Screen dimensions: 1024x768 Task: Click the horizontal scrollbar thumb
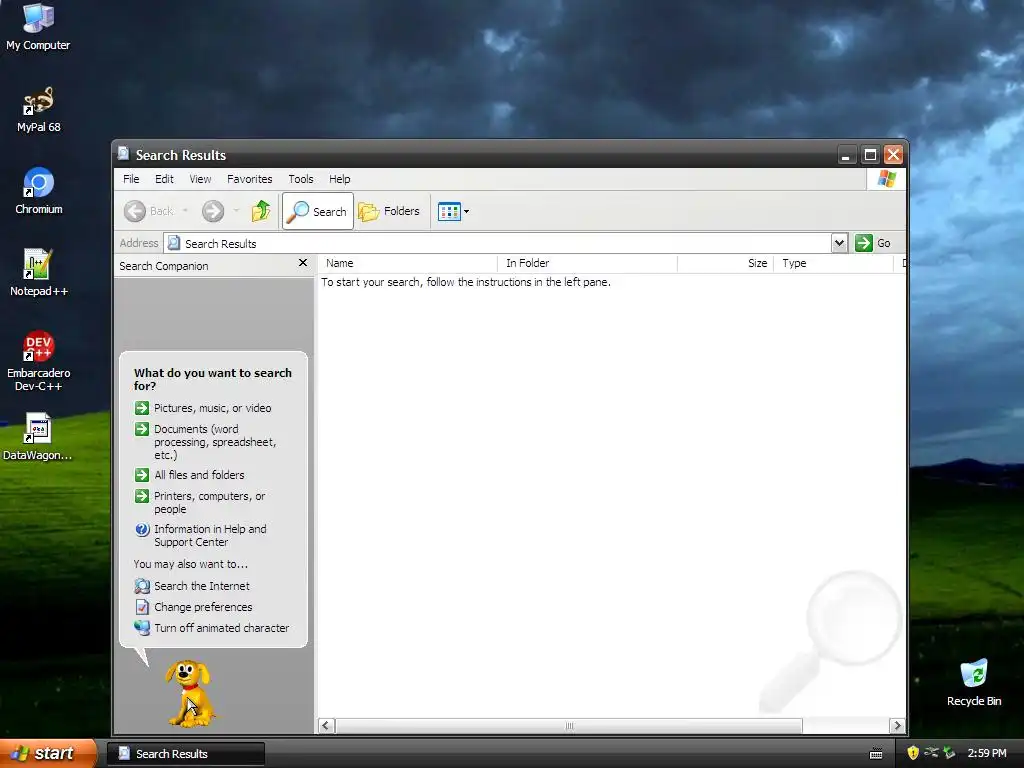coord(569,726)
